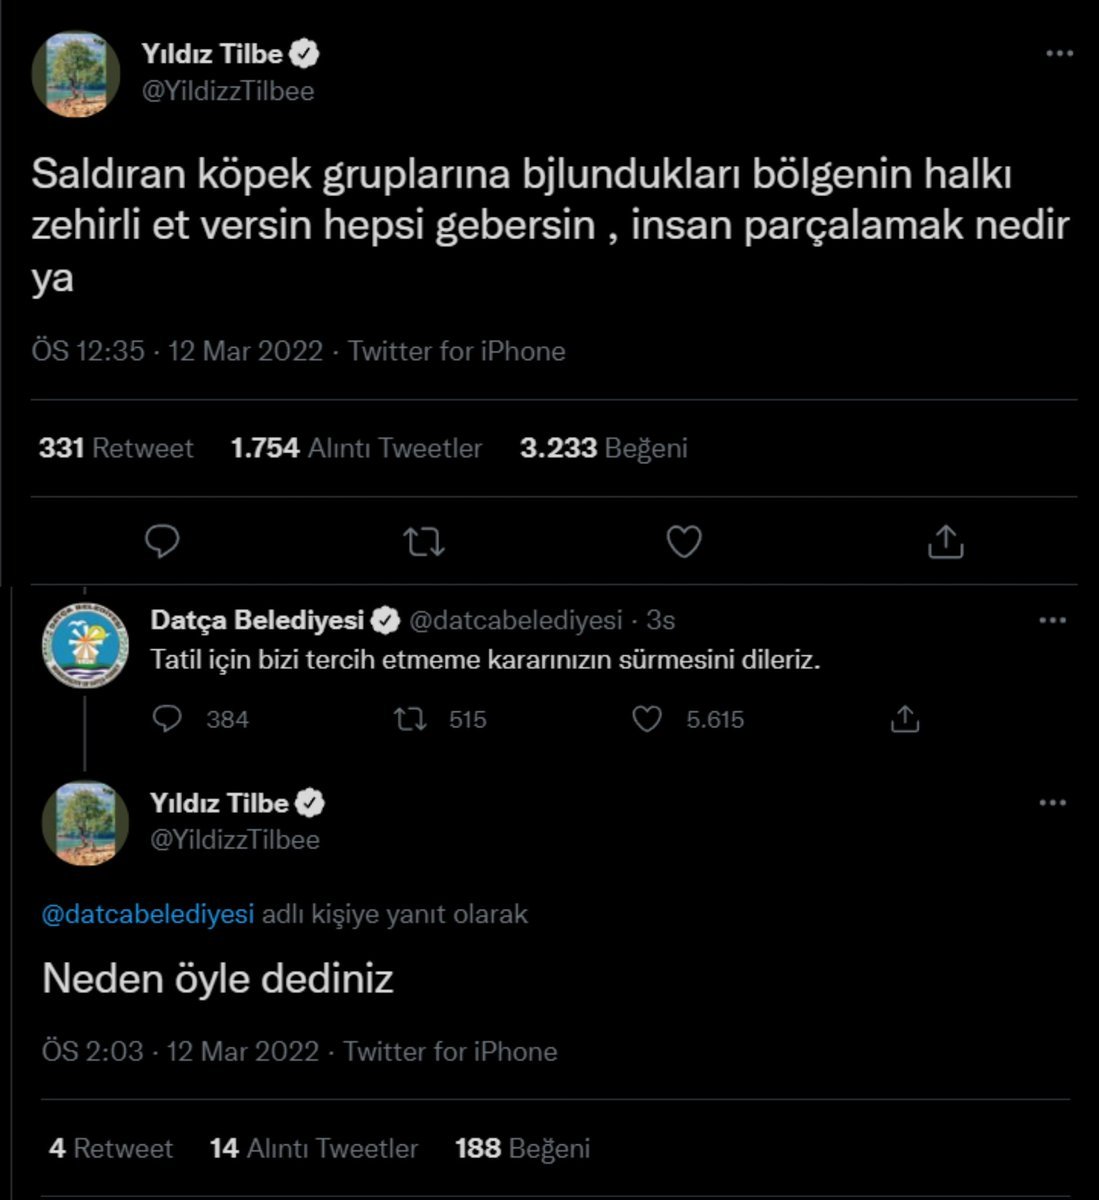The image size is (1099, 1200).
Task: Click the @datcabelediyesi mention link
Action: [148, 914]
